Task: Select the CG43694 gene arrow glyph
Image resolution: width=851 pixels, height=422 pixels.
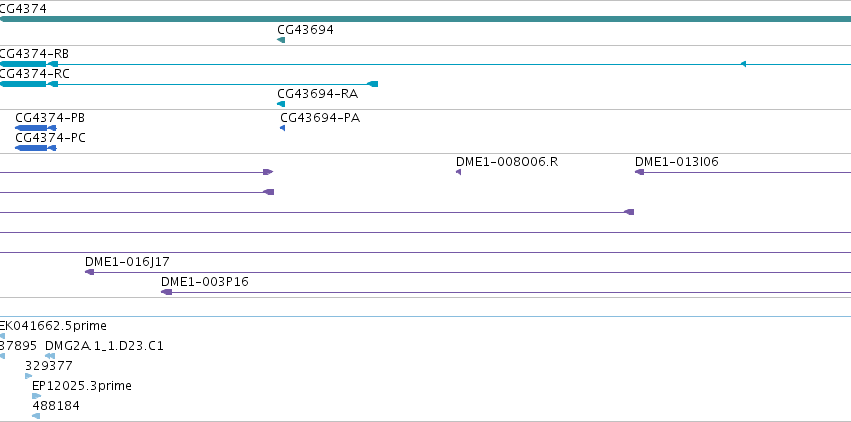Action: 281,40
